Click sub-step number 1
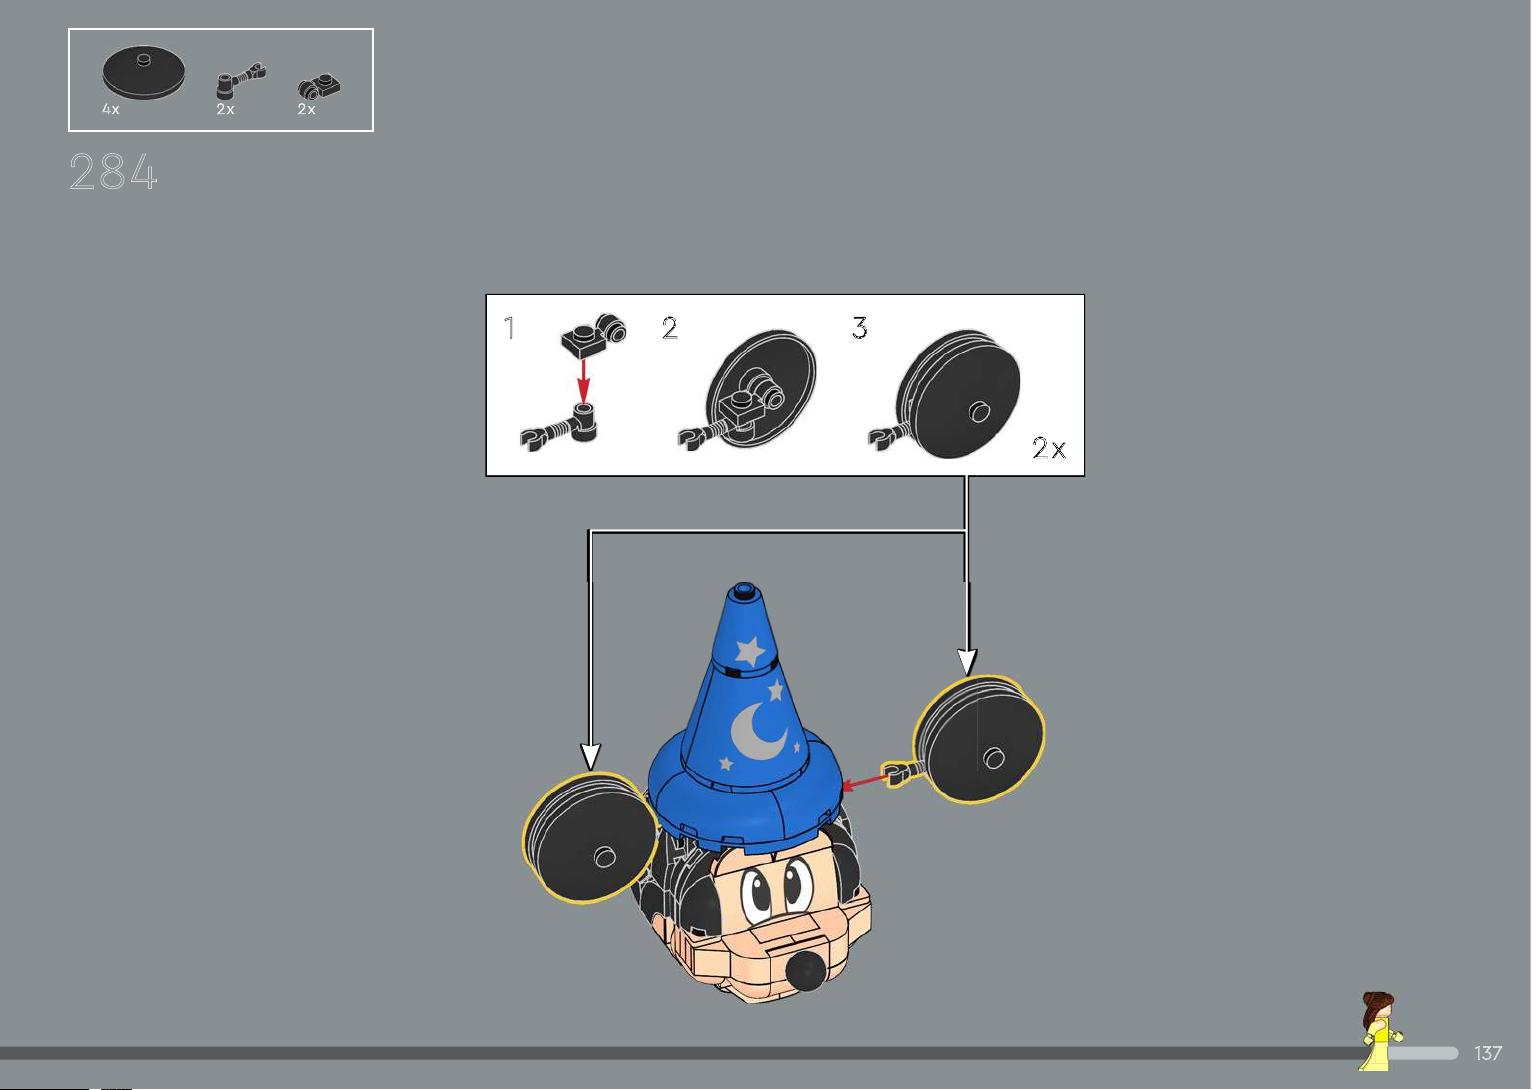Screen dimensions: 1532x1090 510,328
